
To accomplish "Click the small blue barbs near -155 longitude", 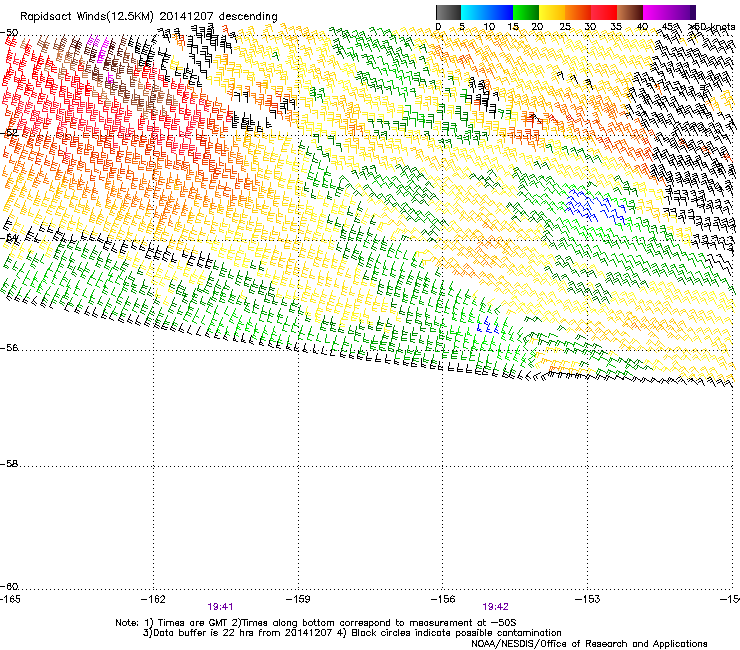I will 488,325.
